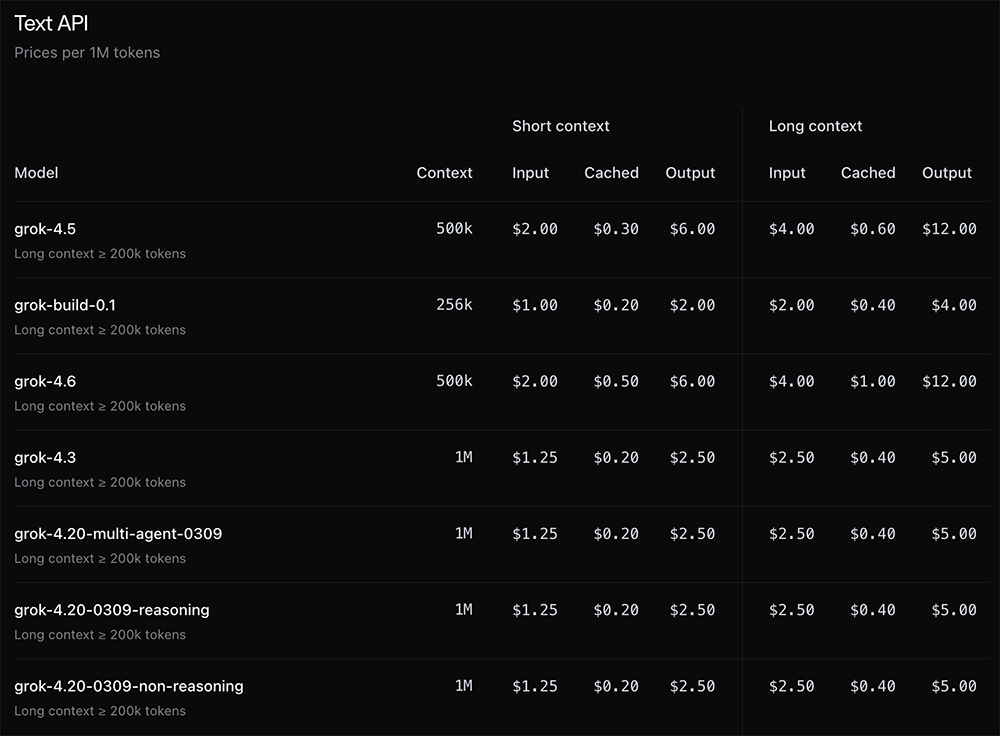This screenshot has height=736, width=1000.
Task: Click the "1M" context value for grok-4.3
Action: tap(464, 457)
